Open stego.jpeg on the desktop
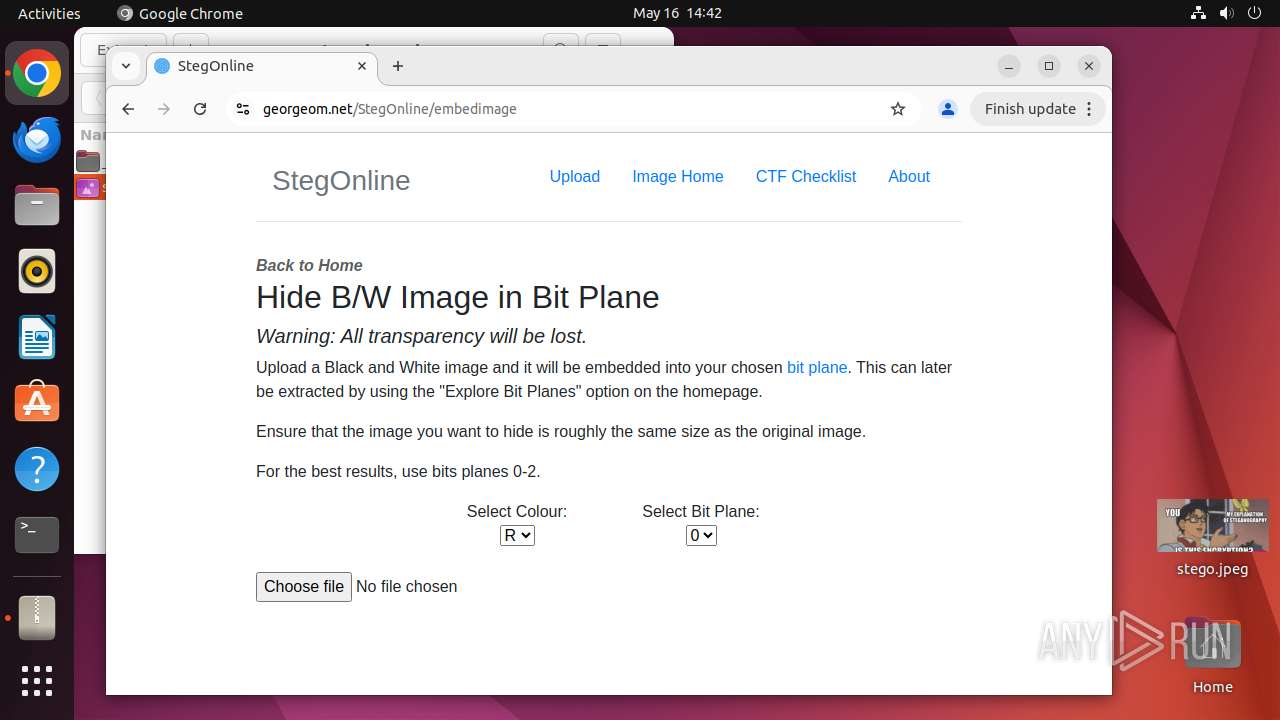The height and width of the screenshot is (720, 1280). tap(1212, 538)
